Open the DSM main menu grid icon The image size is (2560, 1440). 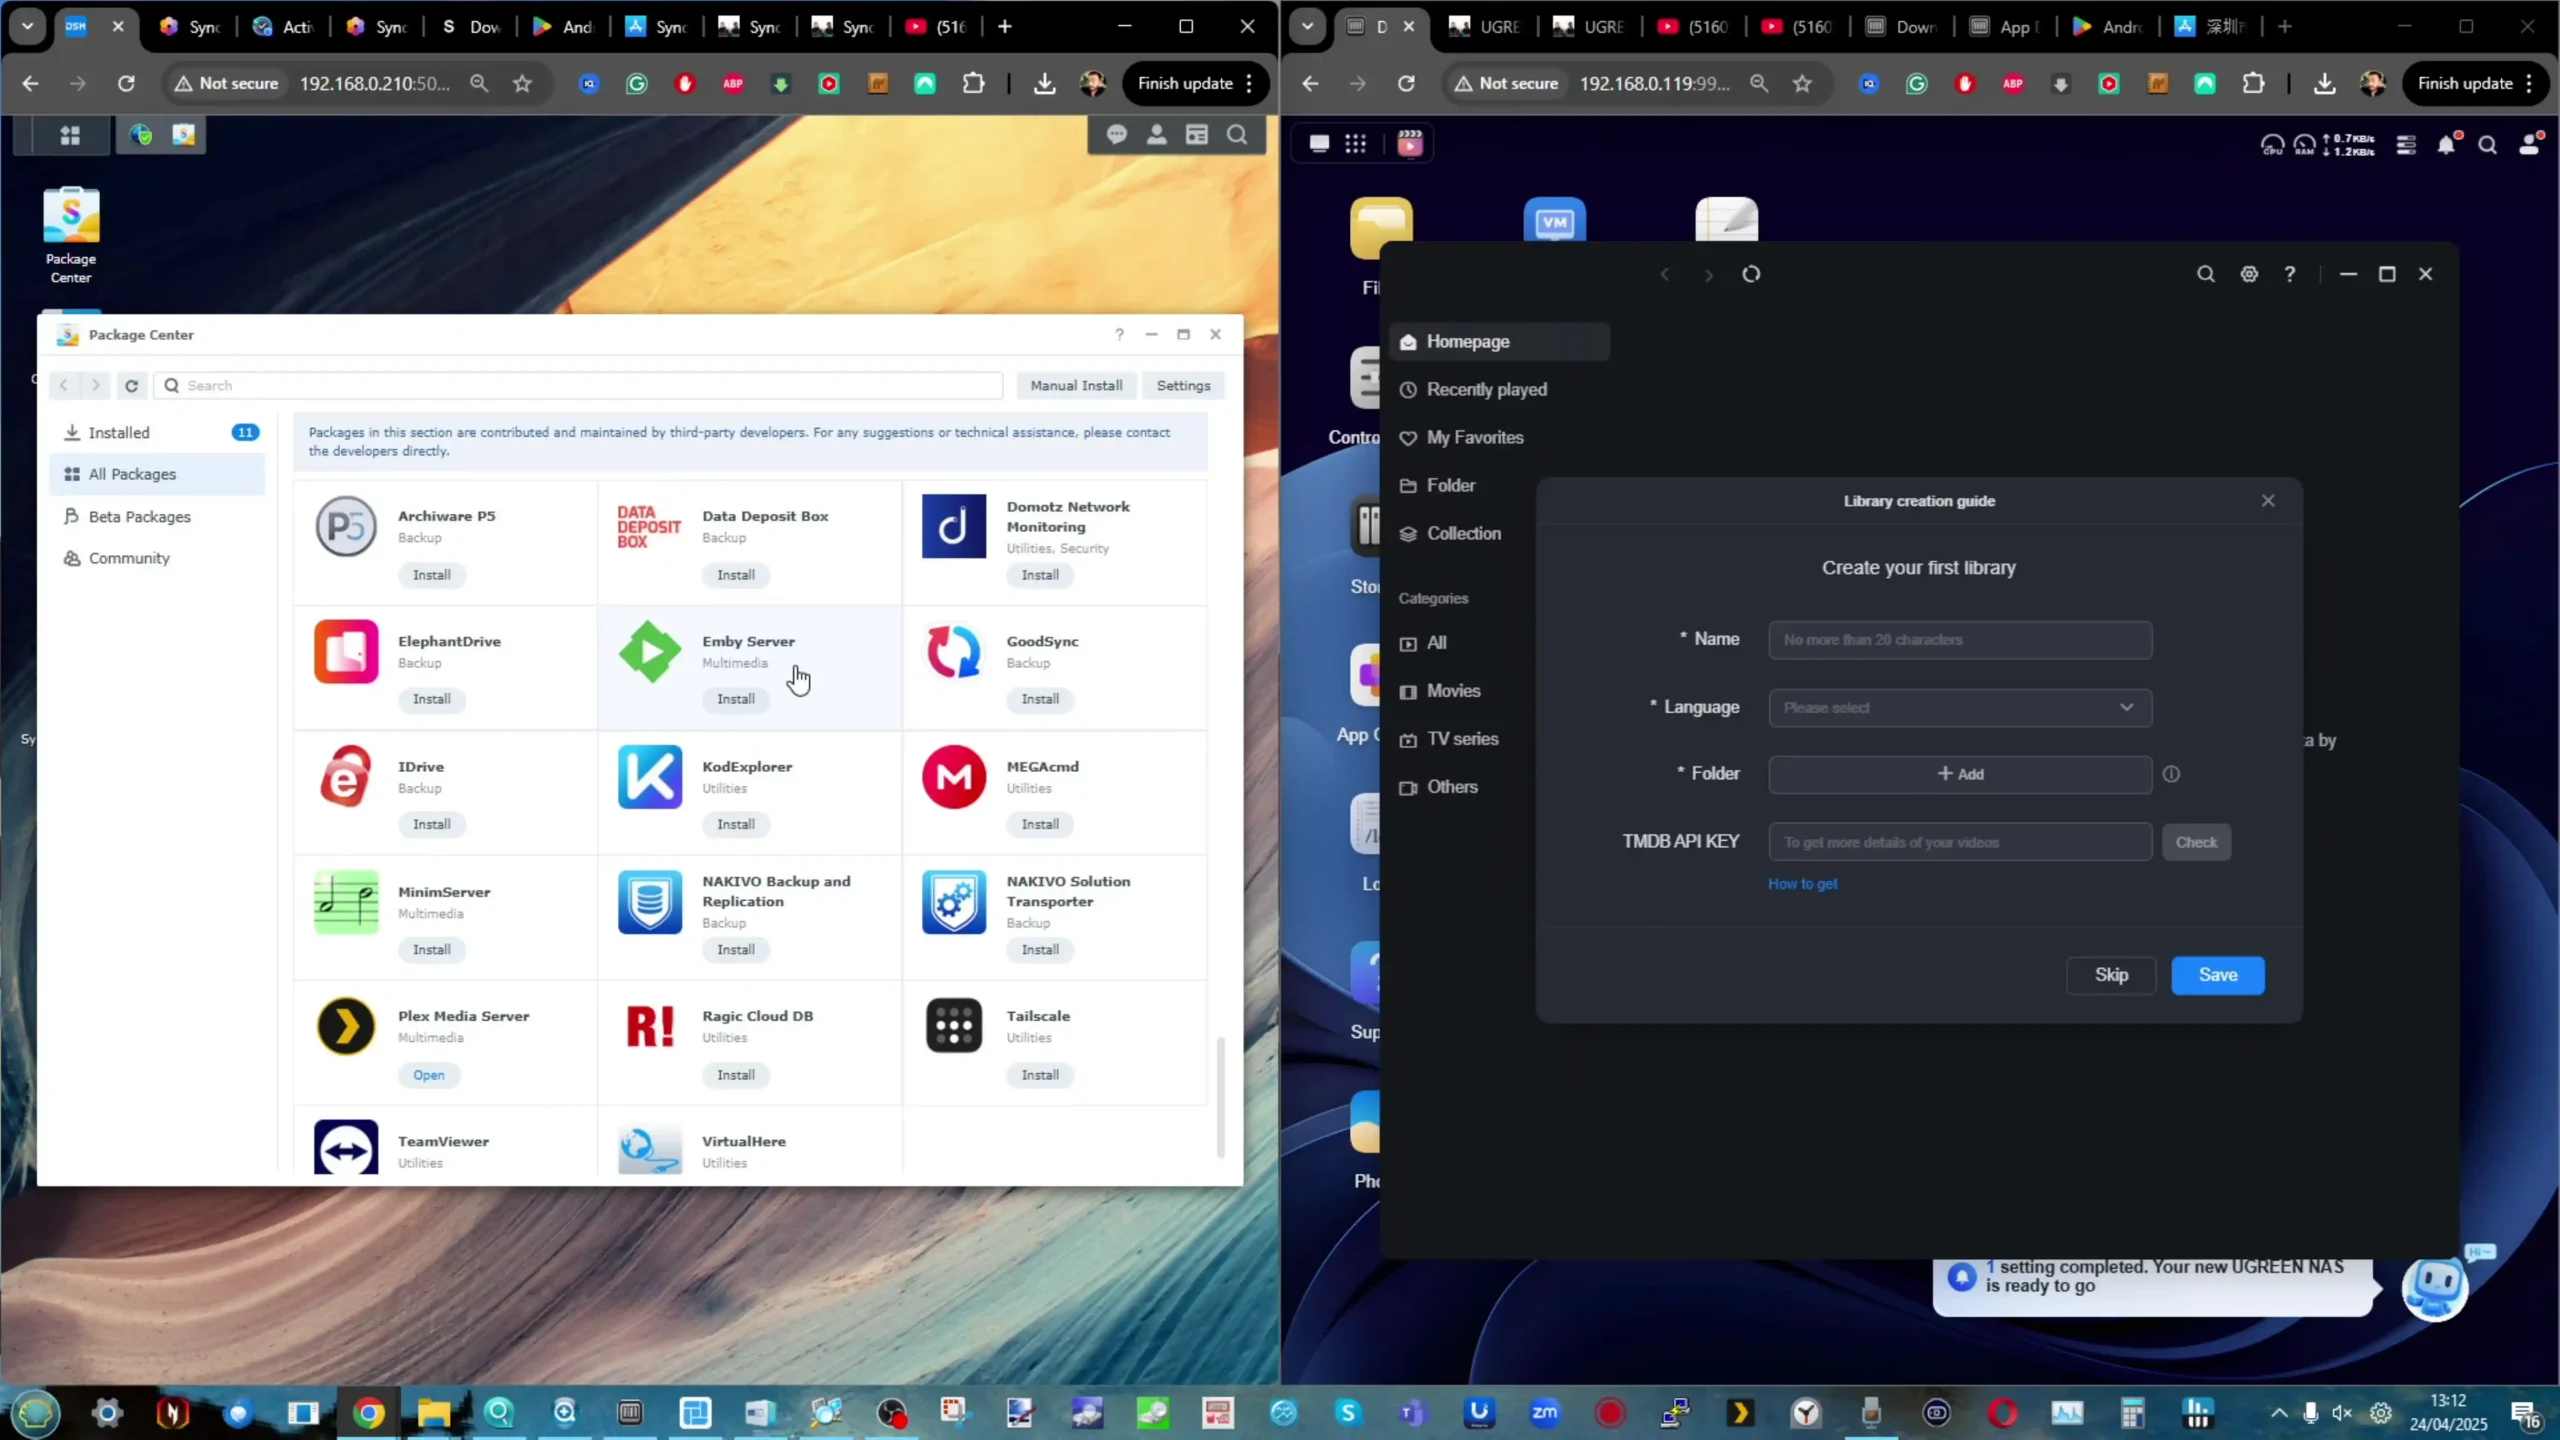(70, 135)
